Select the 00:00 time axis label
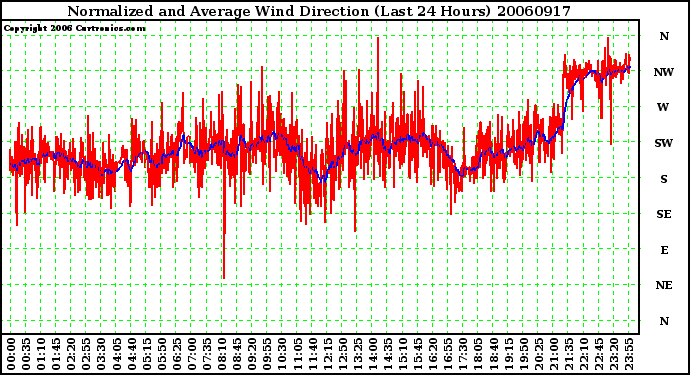Viewport: 690px width, 375px height. (x=11, y=354)
